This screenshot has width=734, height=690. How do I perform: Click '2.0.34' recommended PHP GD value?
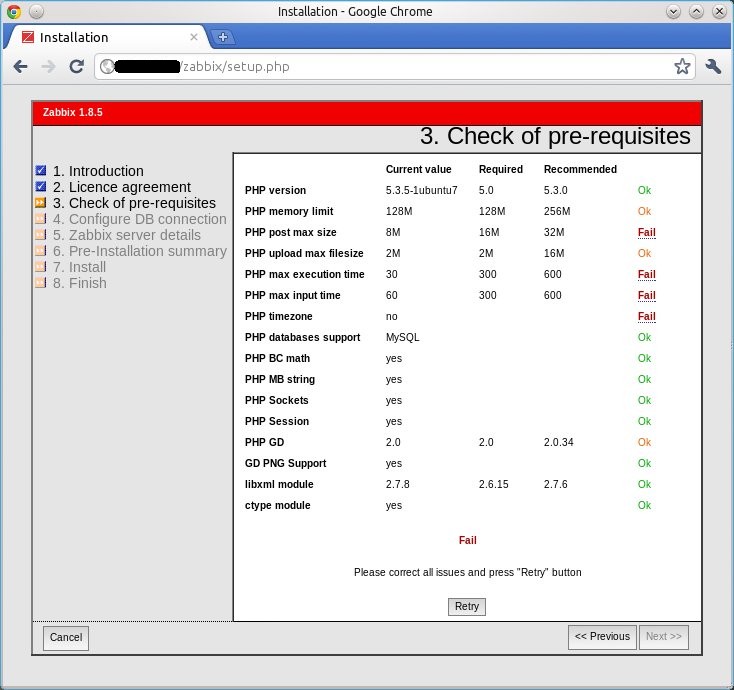click(558, 442)
